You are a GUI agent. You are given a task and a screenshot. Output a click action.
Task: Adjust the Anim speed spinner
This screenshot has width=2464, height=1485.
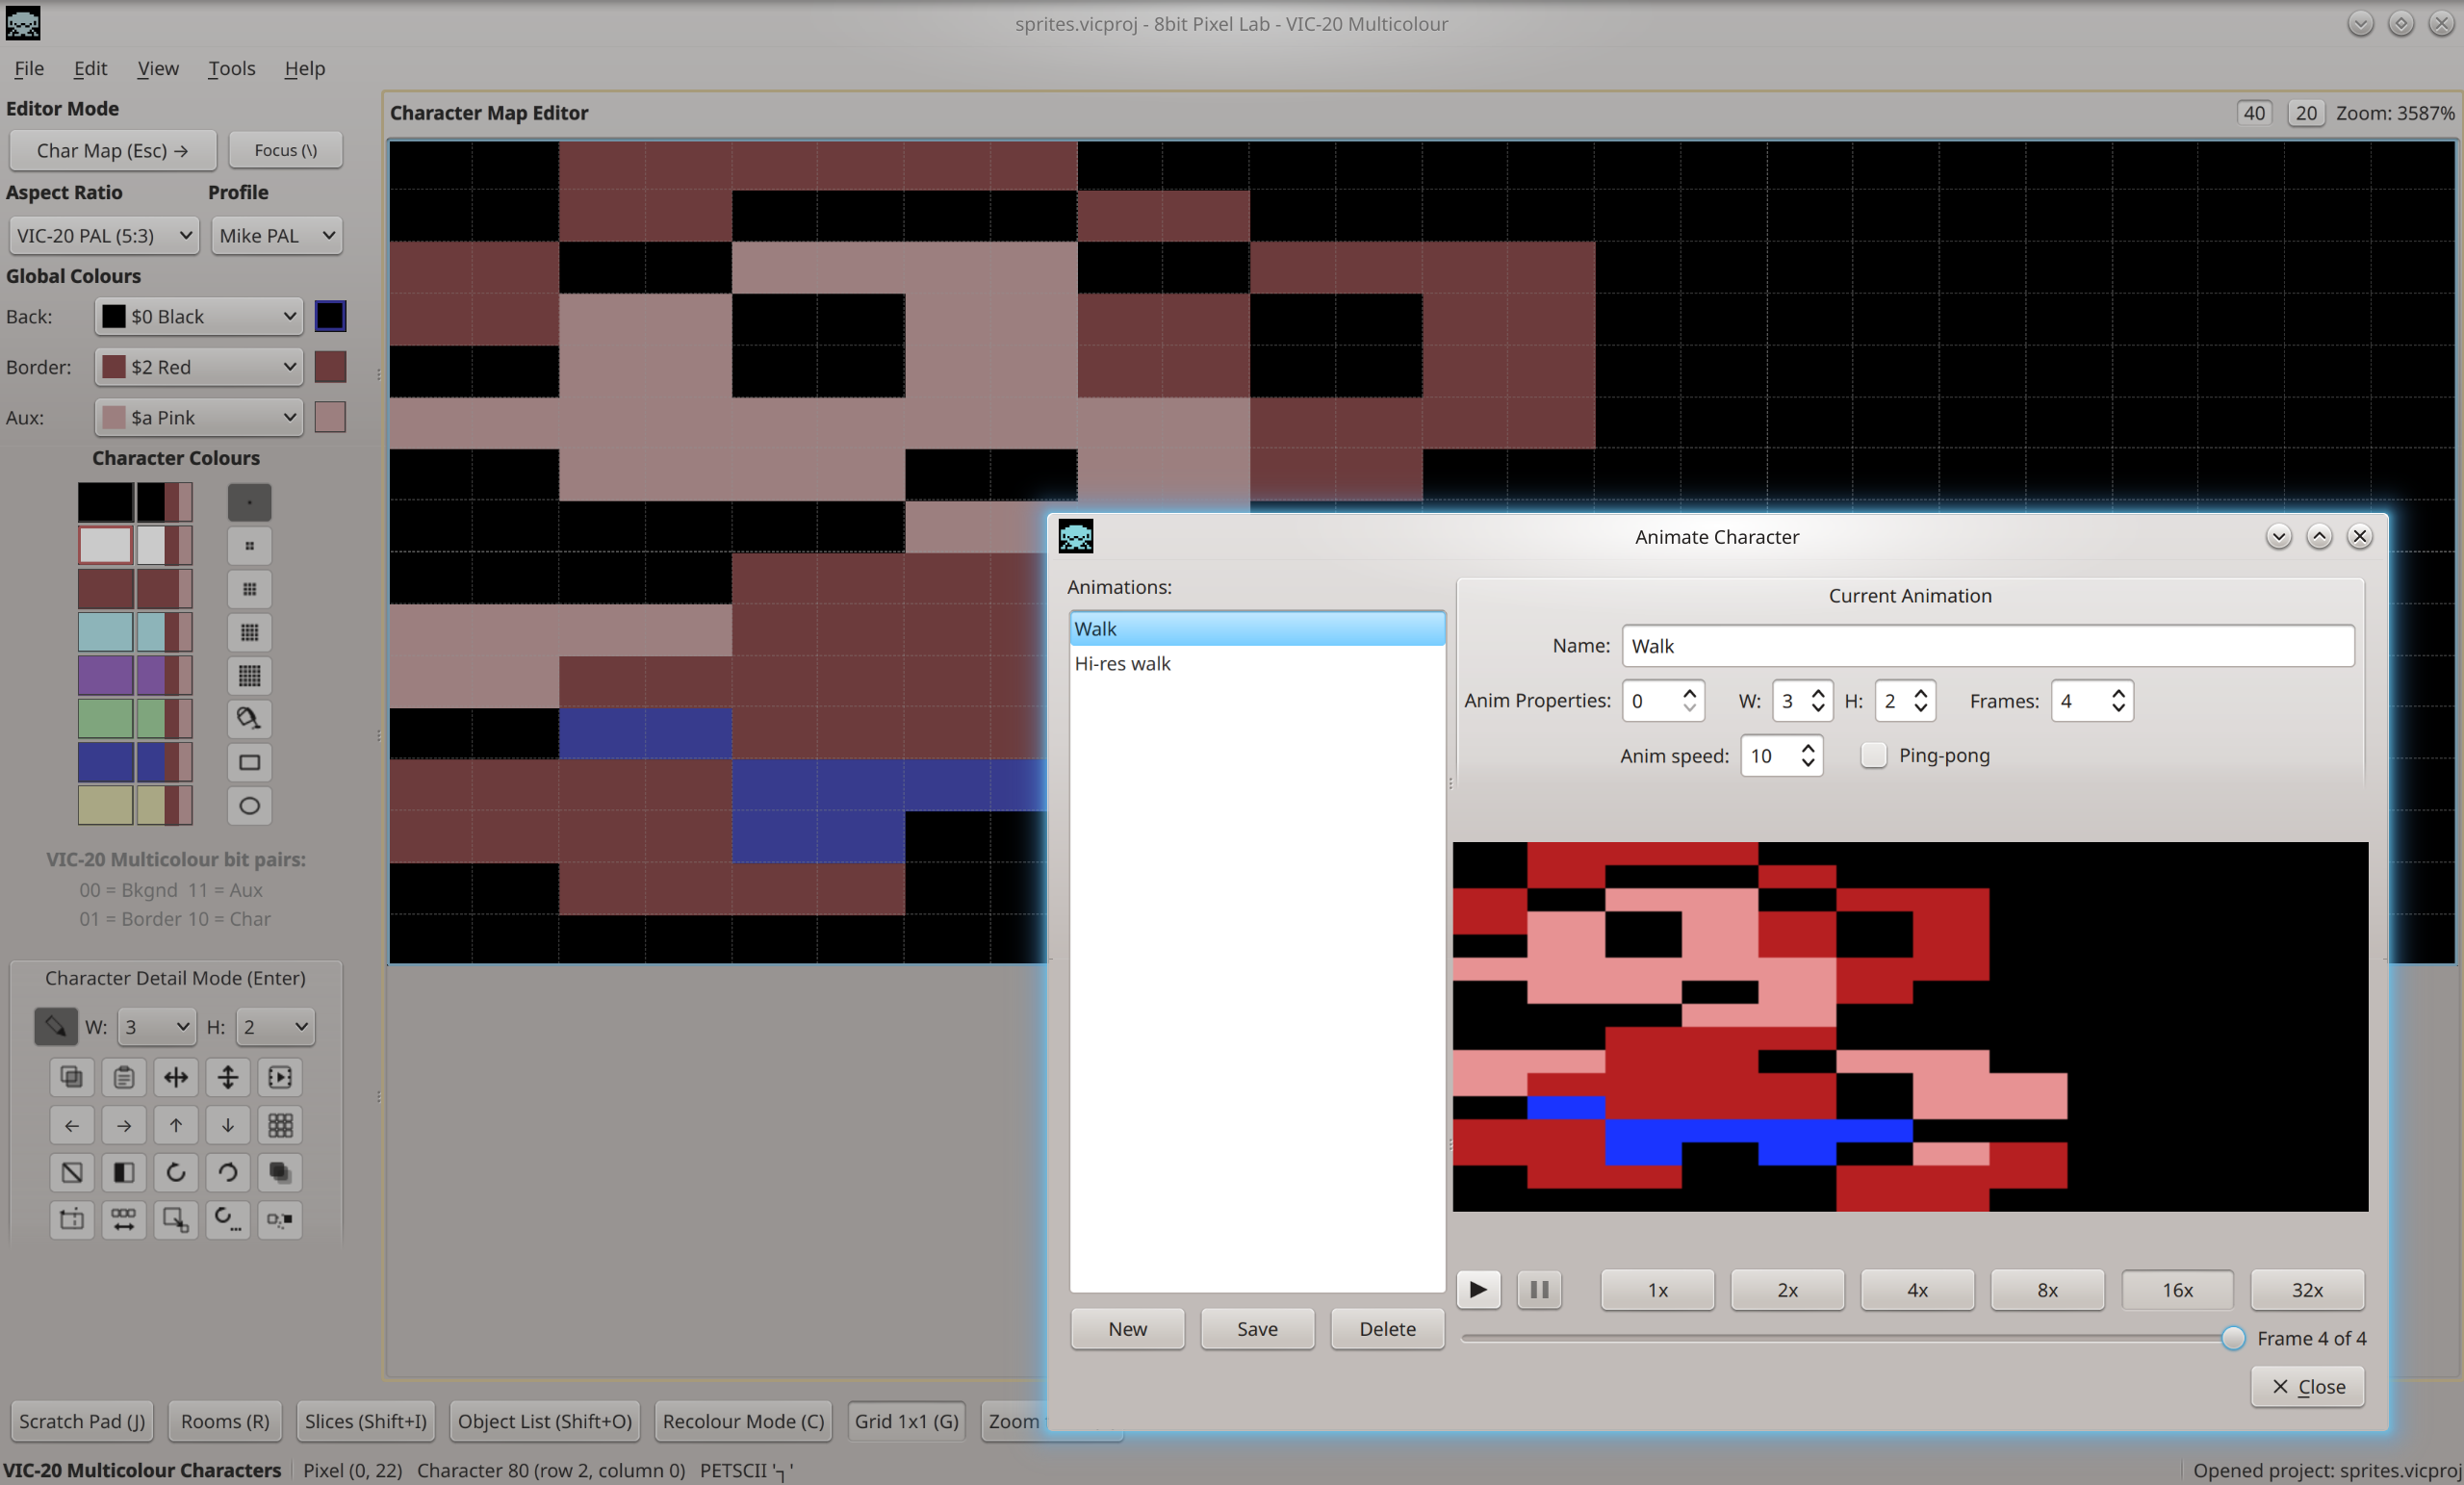point(1782,756)
